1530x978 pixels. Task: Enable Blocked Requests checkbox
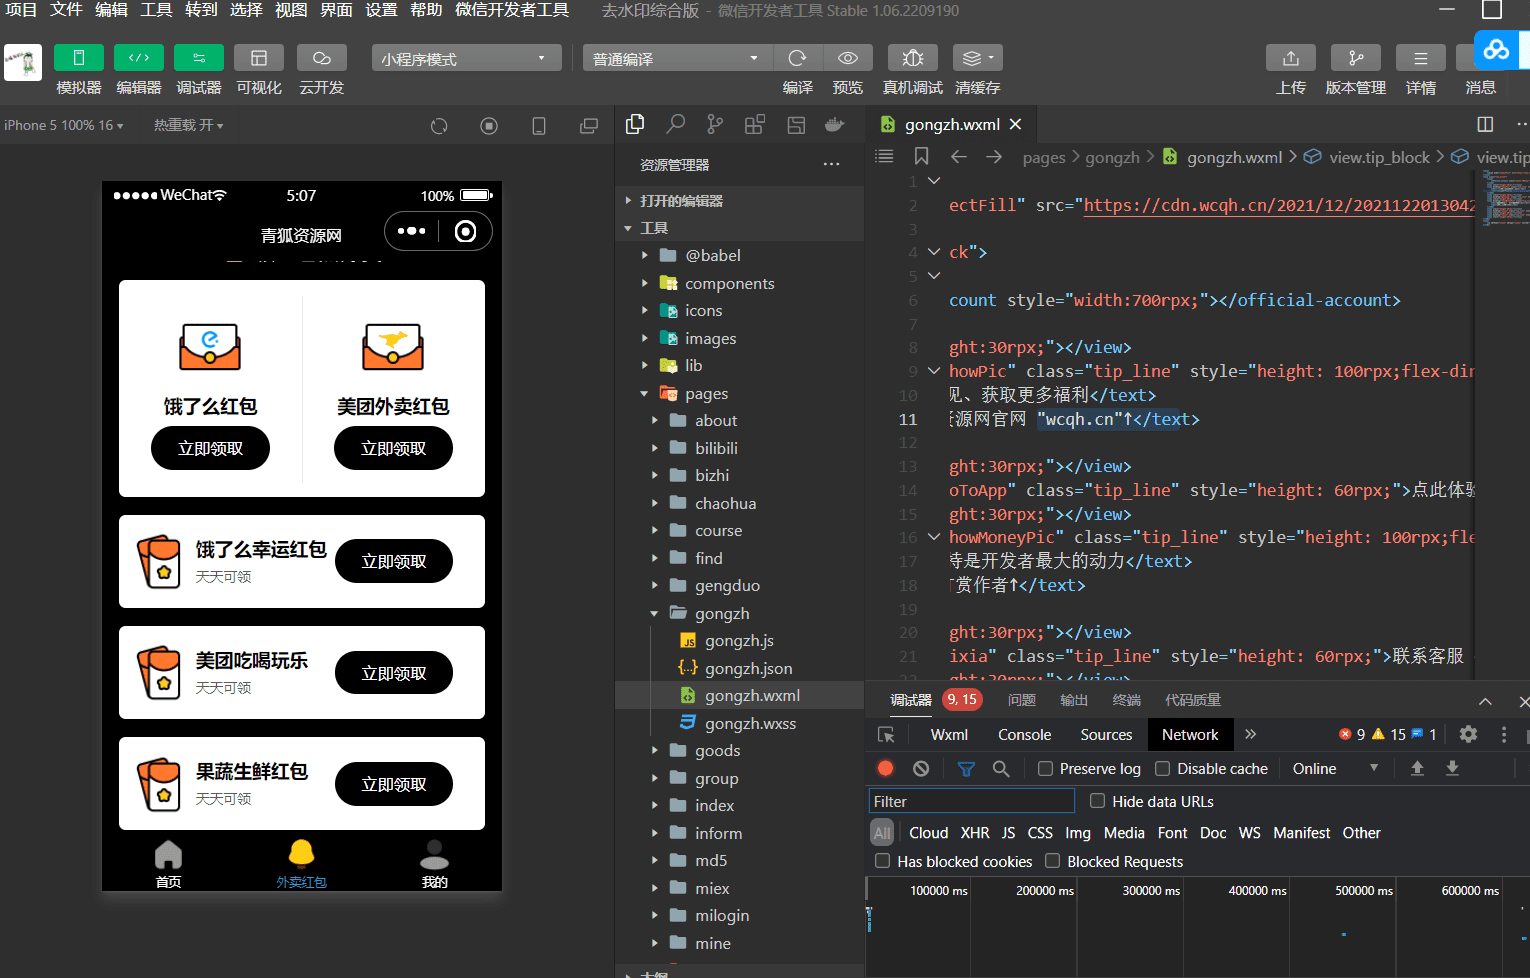point(1052,861)
